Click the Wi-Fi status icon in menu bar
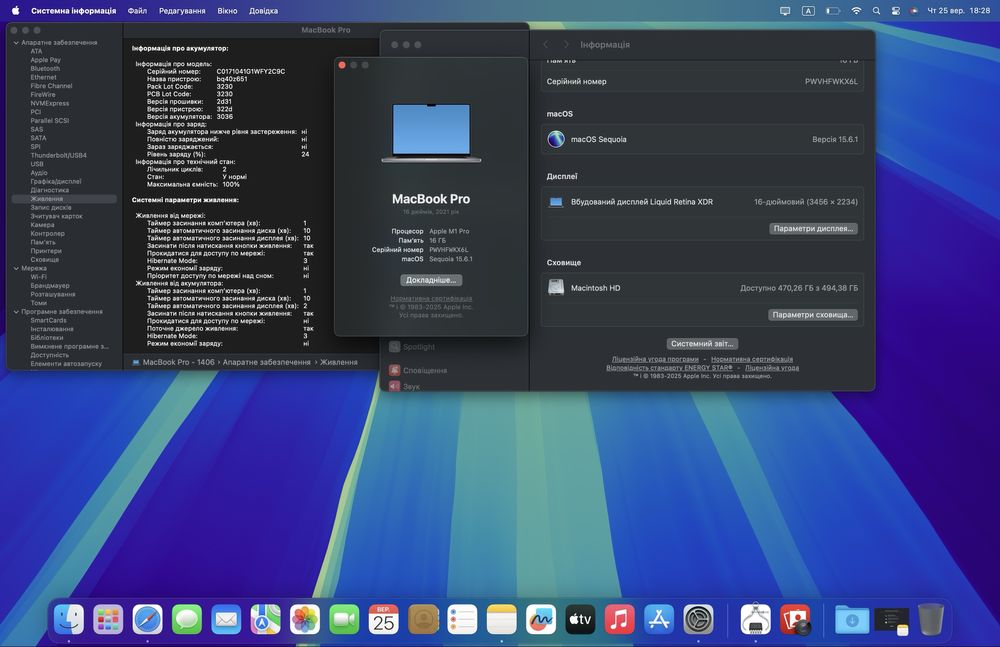The height and width of the screenshot is (647, 1000). [856, 10]
